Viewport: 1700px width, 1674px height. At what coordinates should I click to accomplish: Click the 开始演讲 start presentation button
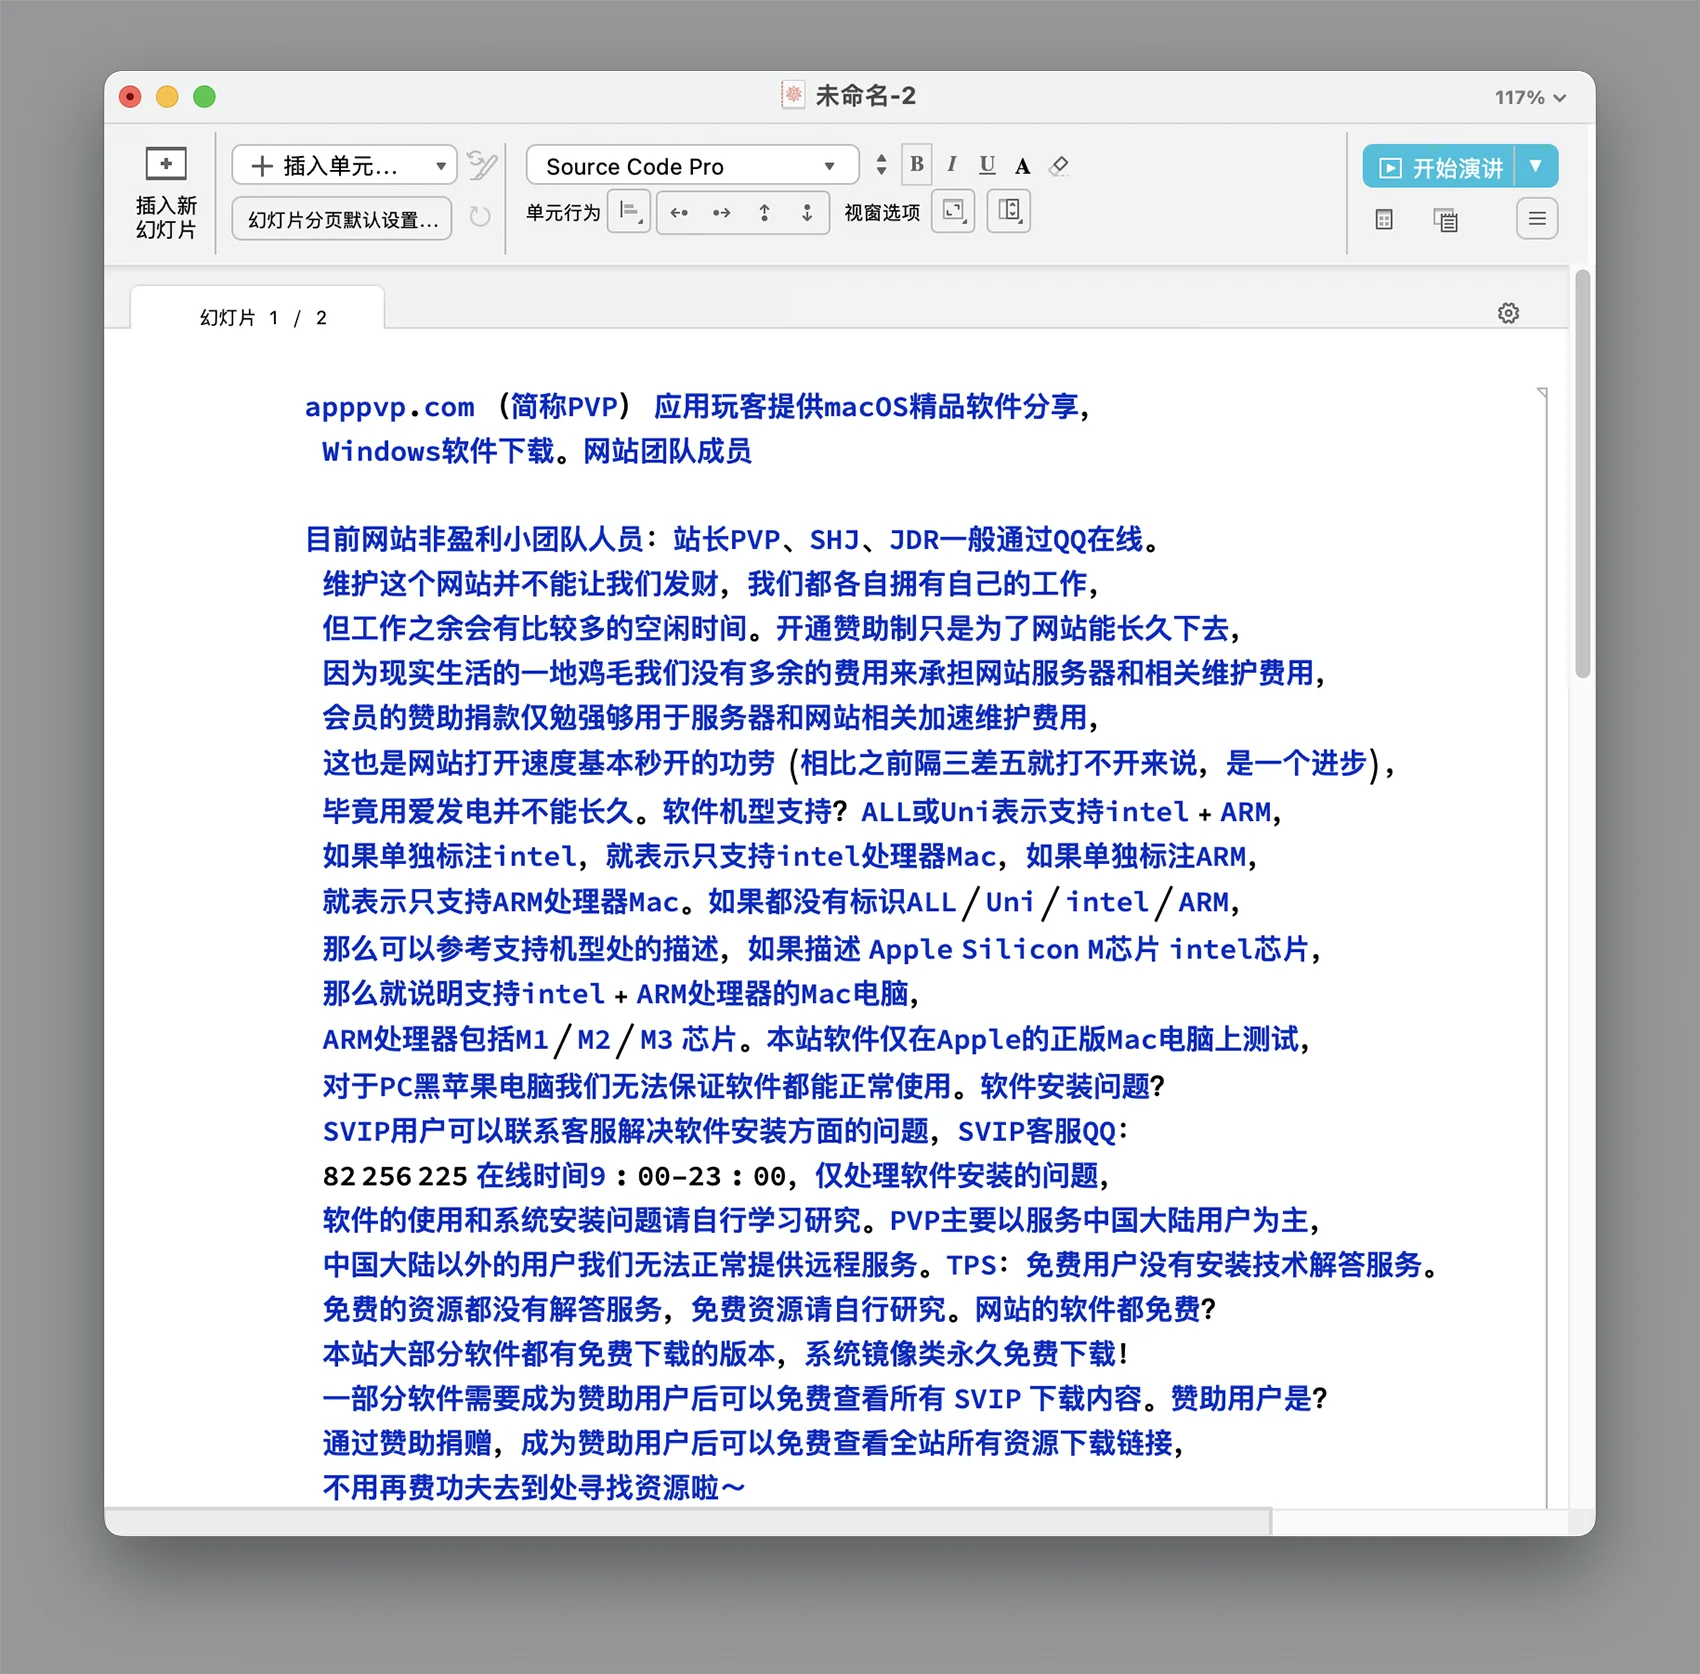point(1441,167)
